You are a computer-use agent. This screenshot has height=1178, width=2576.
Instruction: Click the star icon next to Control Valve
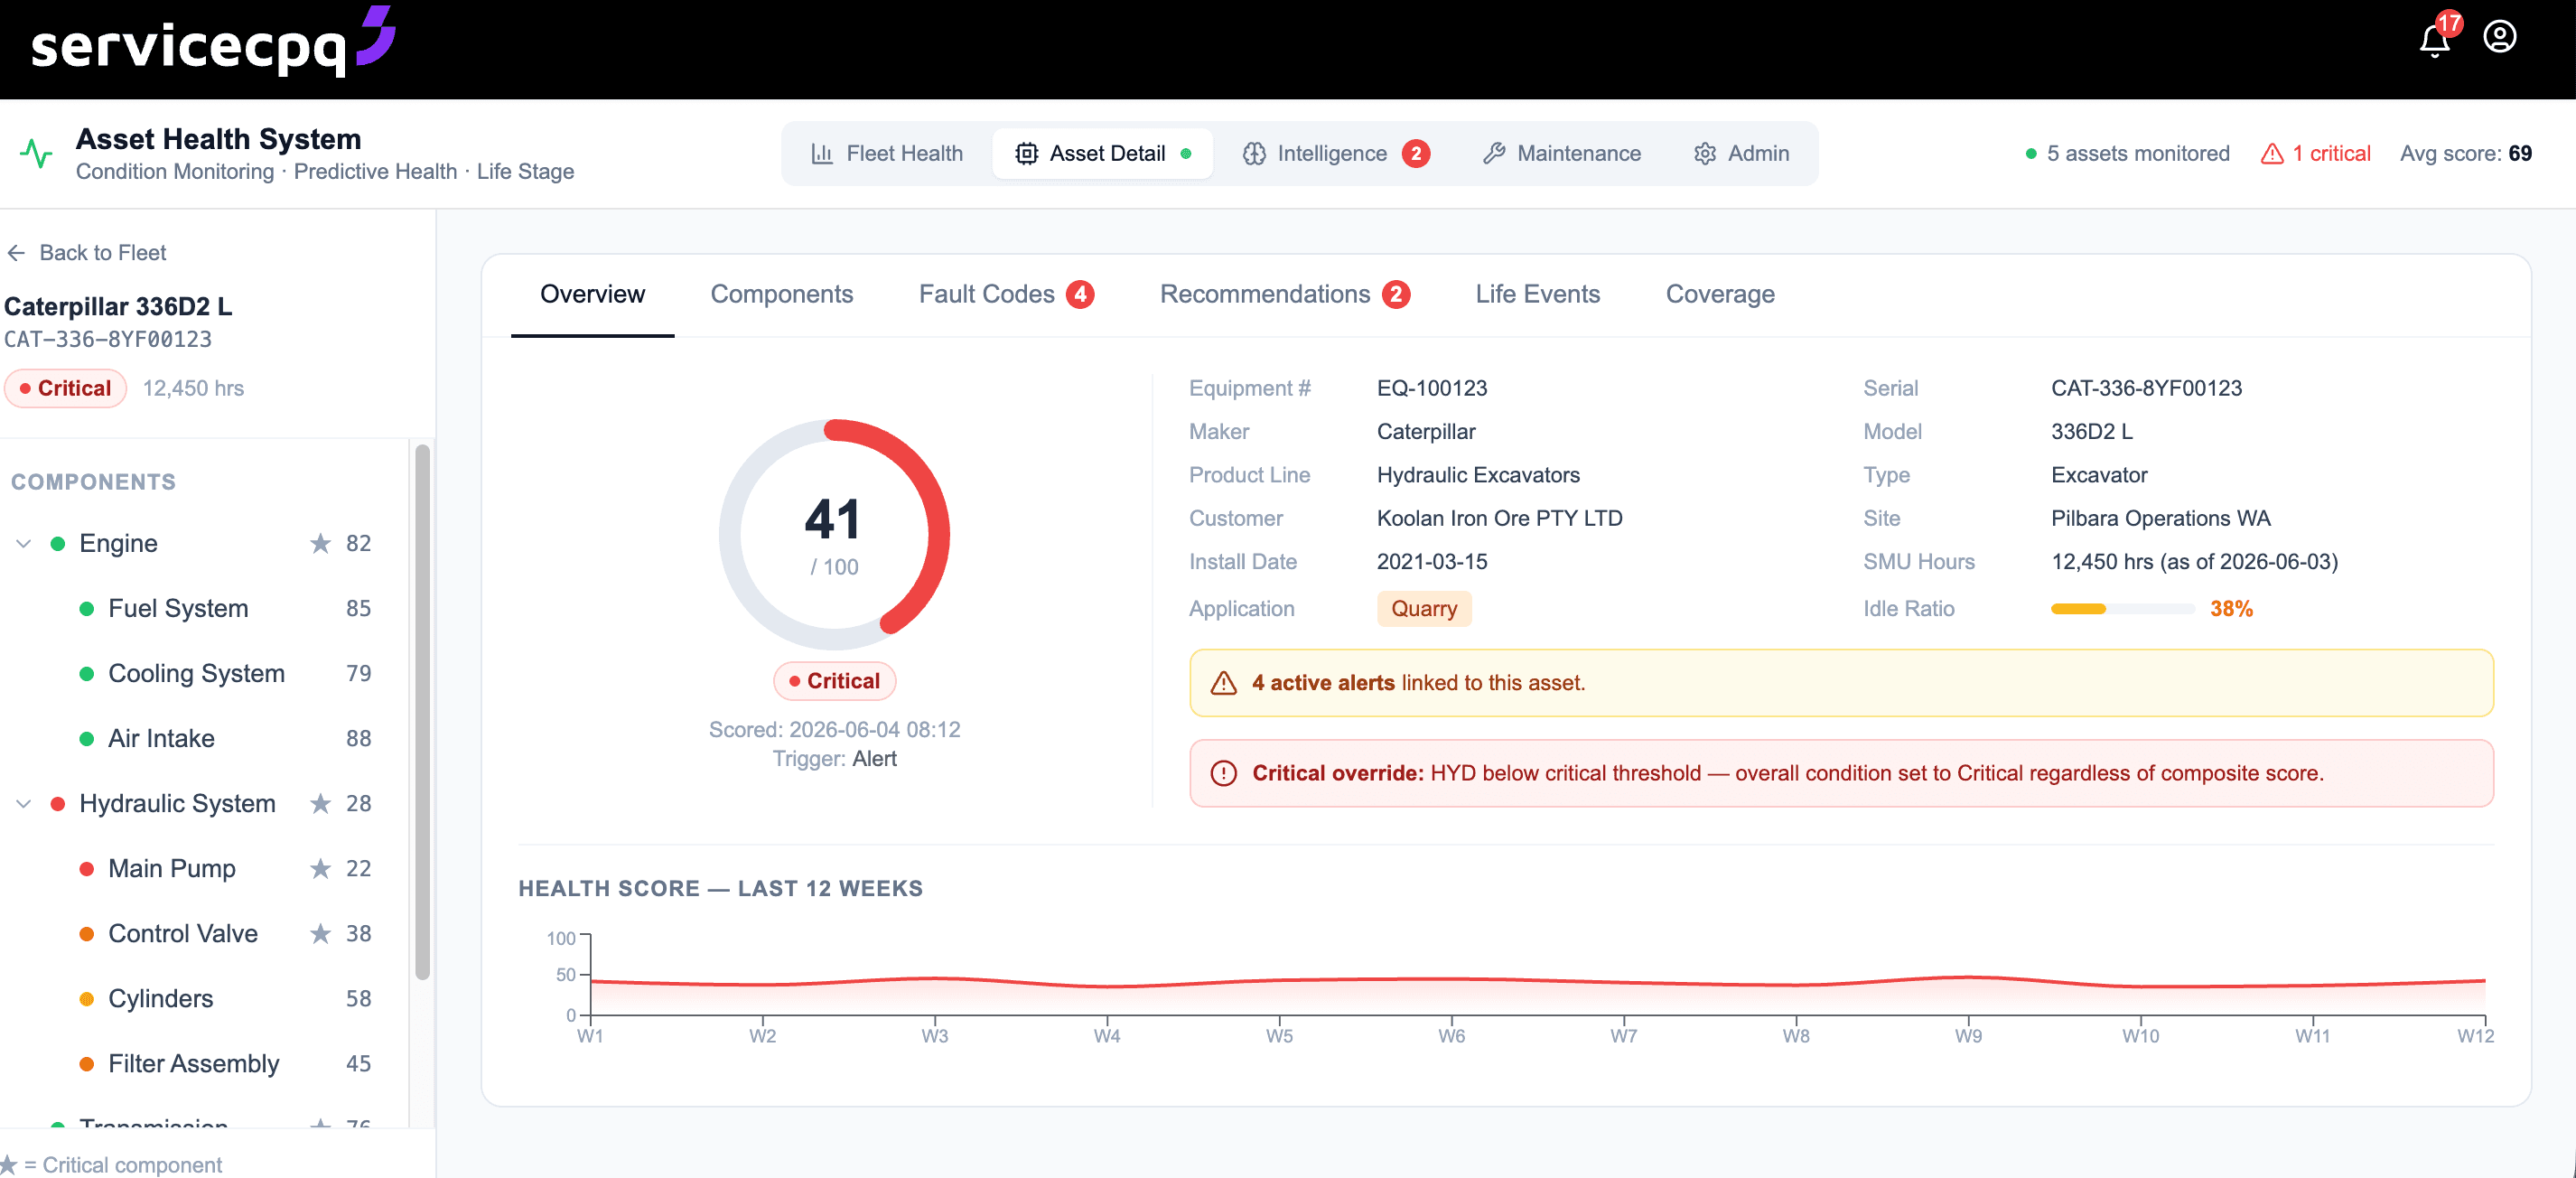point(320,933)
